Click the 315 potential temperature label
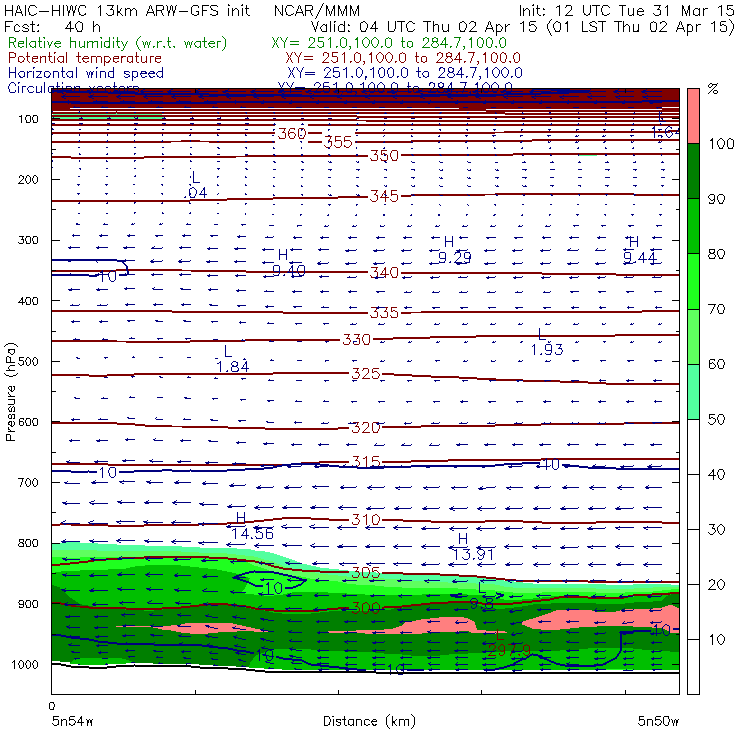This screenshot has height=740, width=740. [366, 462]
